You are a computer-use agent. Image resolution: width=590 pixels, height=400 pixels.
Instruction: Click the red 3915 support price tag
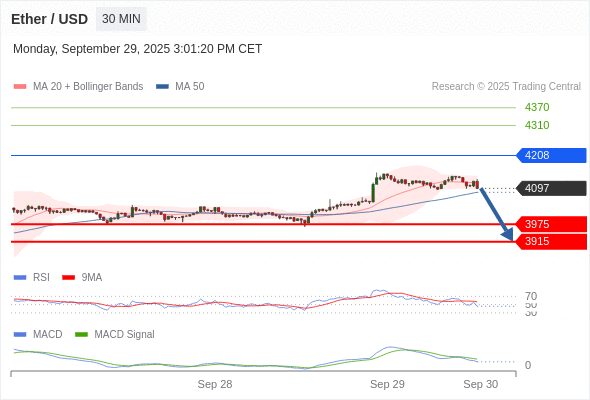[552, 242]
